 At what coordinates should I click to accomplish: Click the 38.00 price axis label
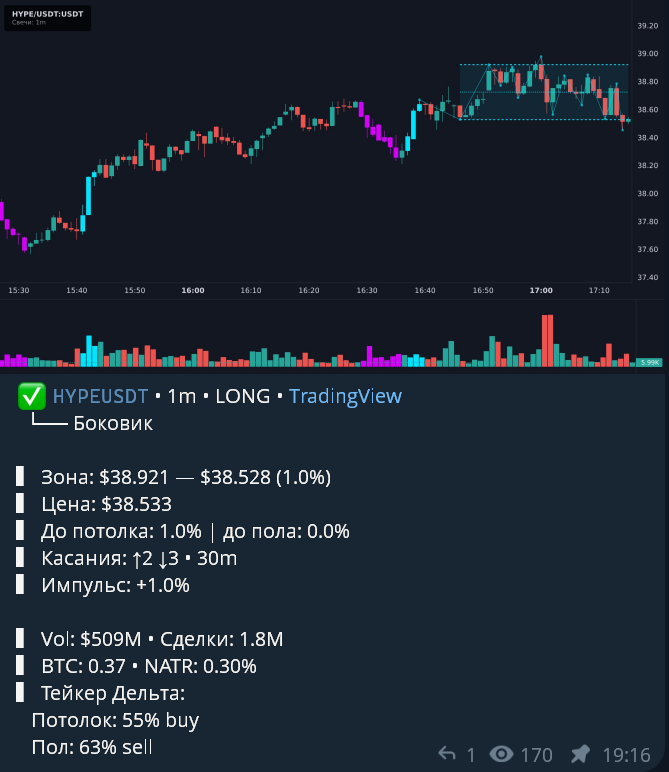click(x=647, y=193)
